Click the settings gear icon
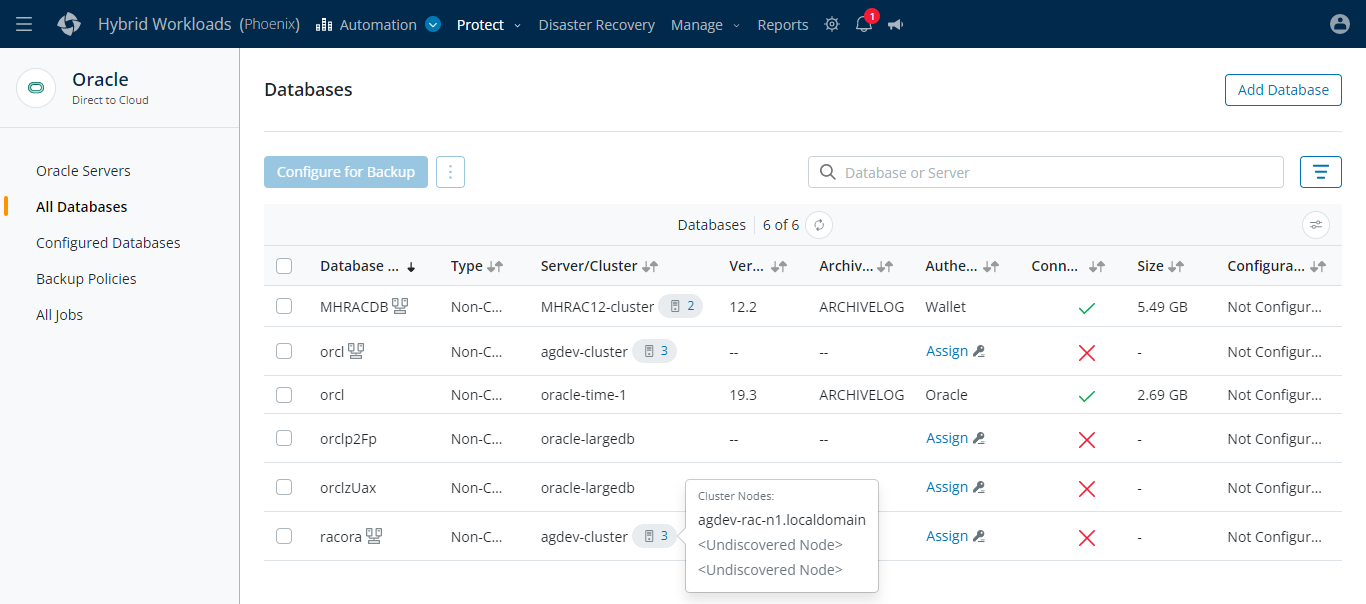This screenshot has width=1366, height=604. pos(832,24)
